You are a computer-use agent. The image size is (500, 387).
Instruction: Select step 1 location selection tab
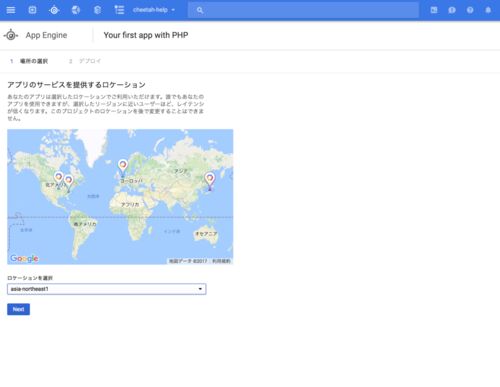pyautogui.click(x=29, y=61)
